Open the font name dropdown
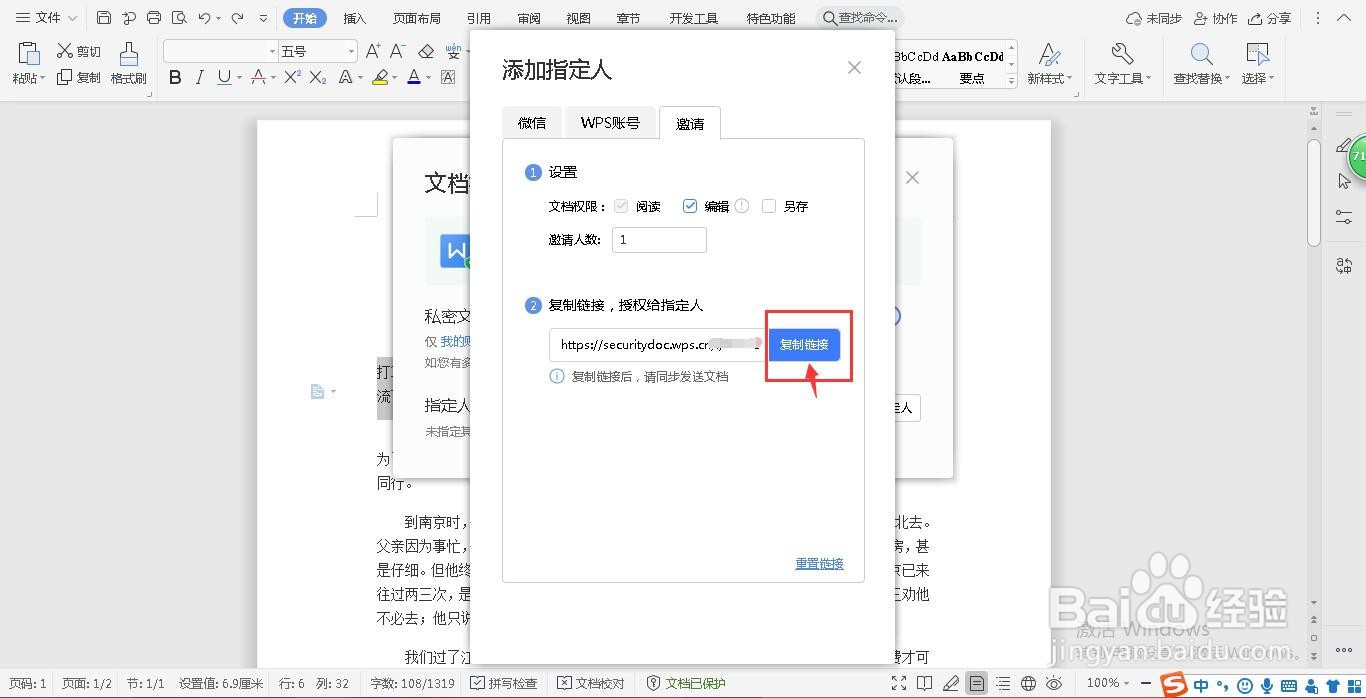This screenshot has height=698, width=1366. pyautogui.click(x=272, y=51)
